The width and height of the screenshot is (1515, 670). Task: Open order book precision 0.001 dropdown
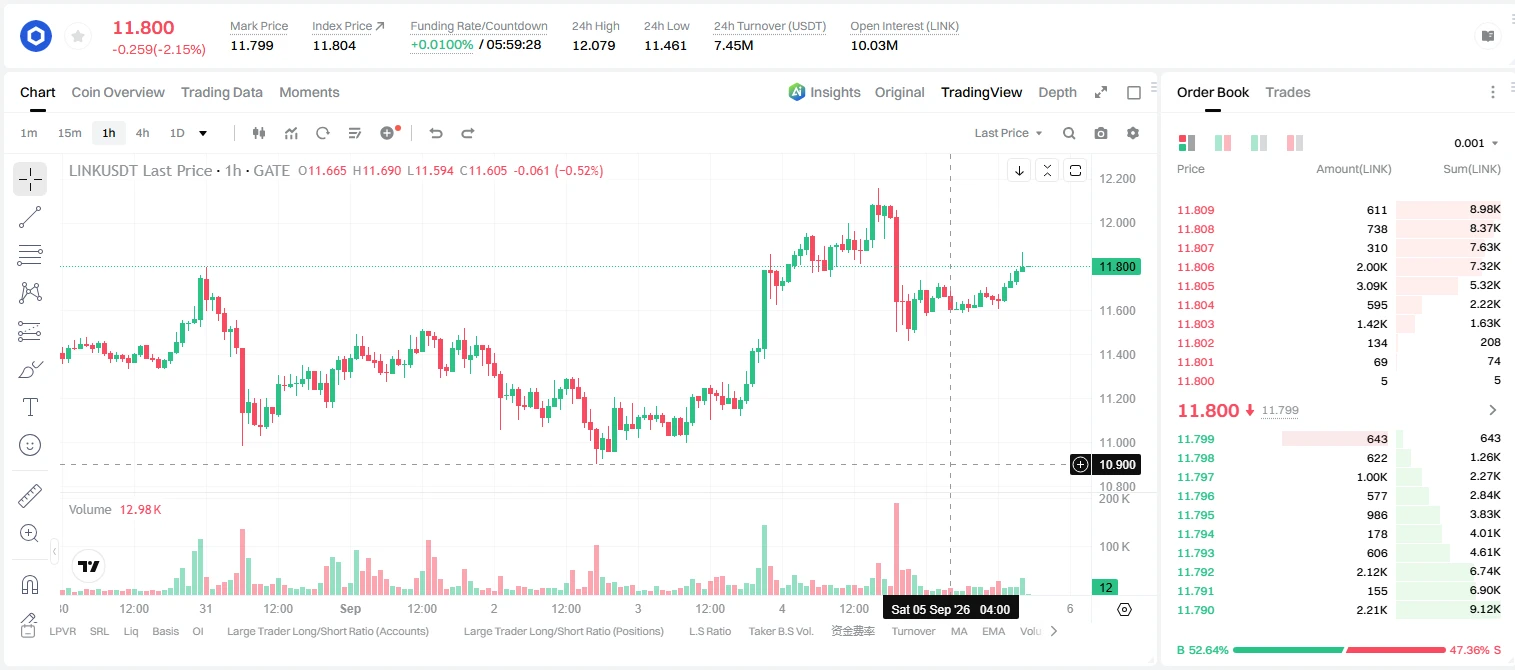point(1477,143)
